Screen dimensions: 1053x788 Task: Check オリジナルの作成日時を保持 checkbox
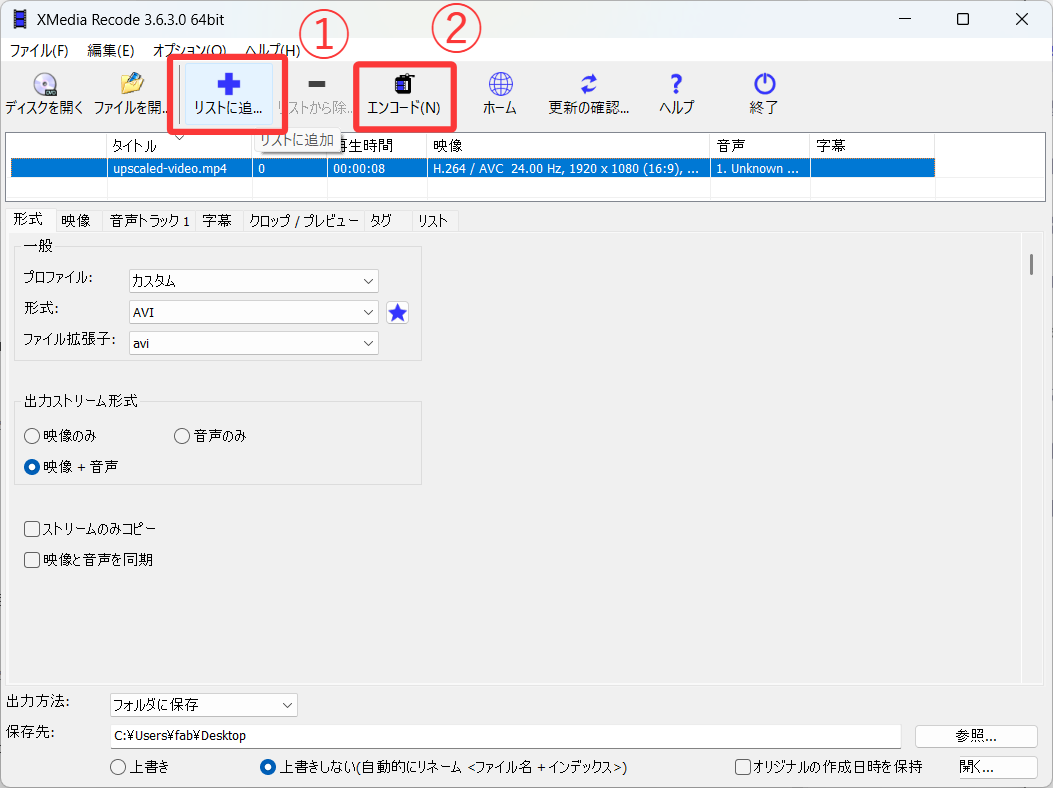pyautogui.click(x=743, y=767)
